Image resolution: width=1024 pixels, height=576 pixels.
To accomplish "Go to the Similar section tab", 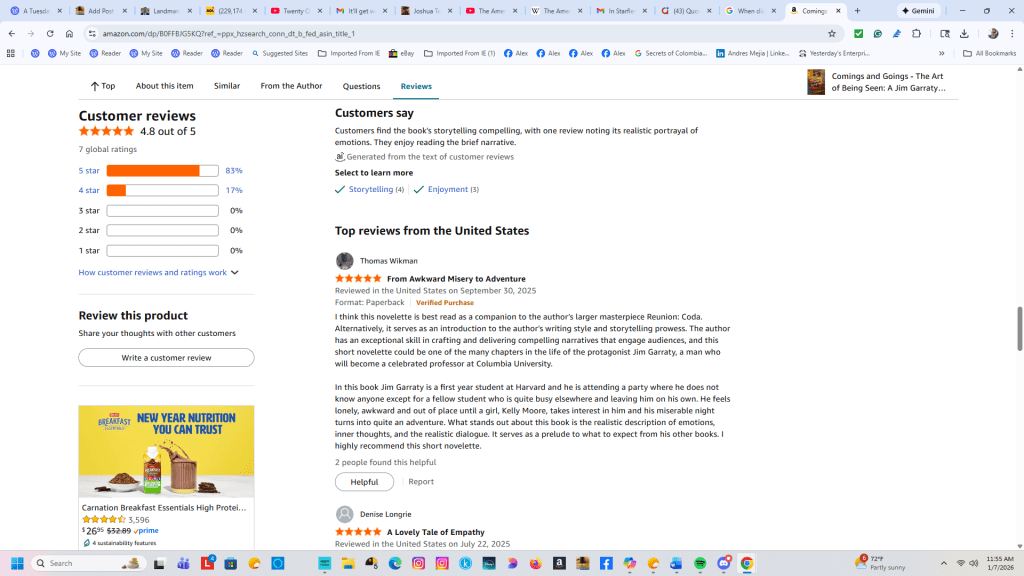I will coord(227,86).
